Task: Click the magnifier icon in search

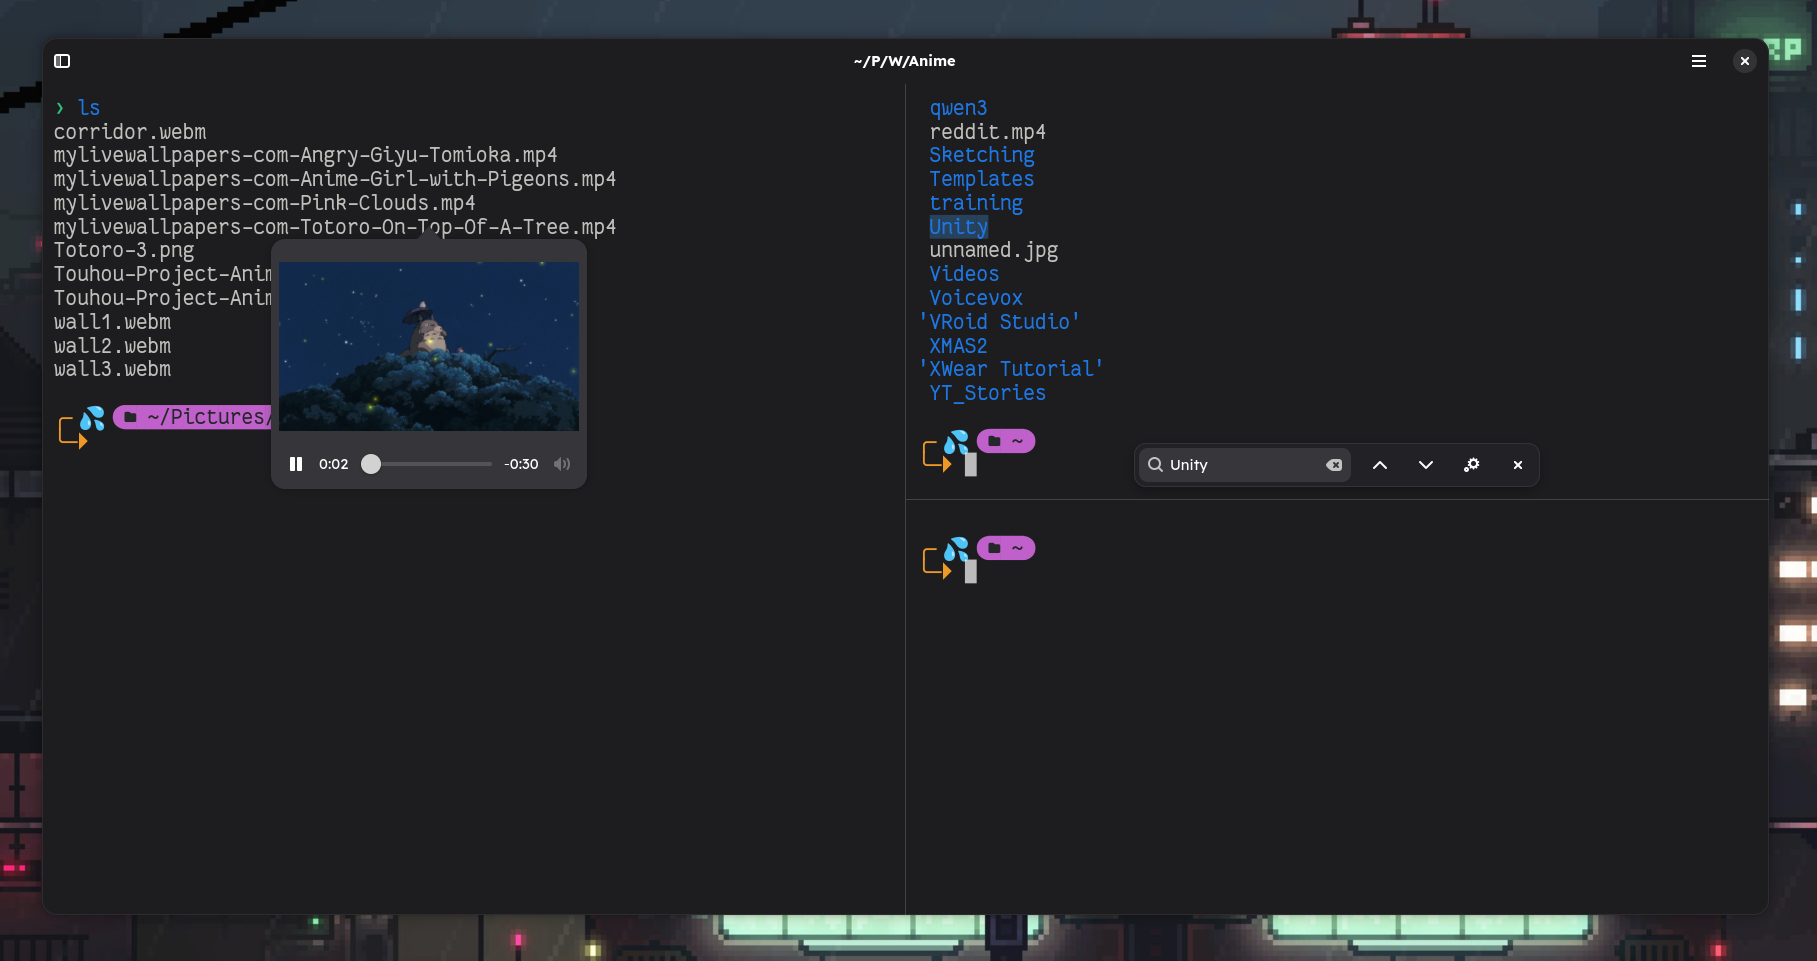Action: tap(1155, 465)
